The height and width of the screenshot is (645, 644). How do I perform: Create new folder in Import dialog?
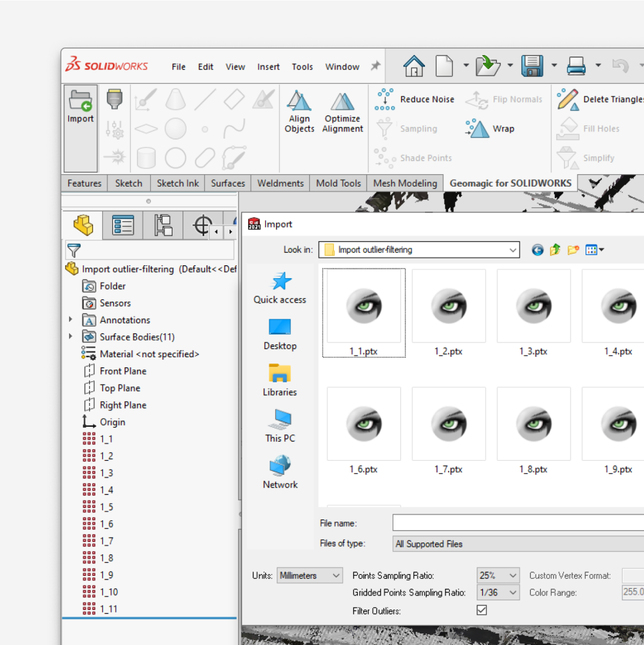(573, 250)
